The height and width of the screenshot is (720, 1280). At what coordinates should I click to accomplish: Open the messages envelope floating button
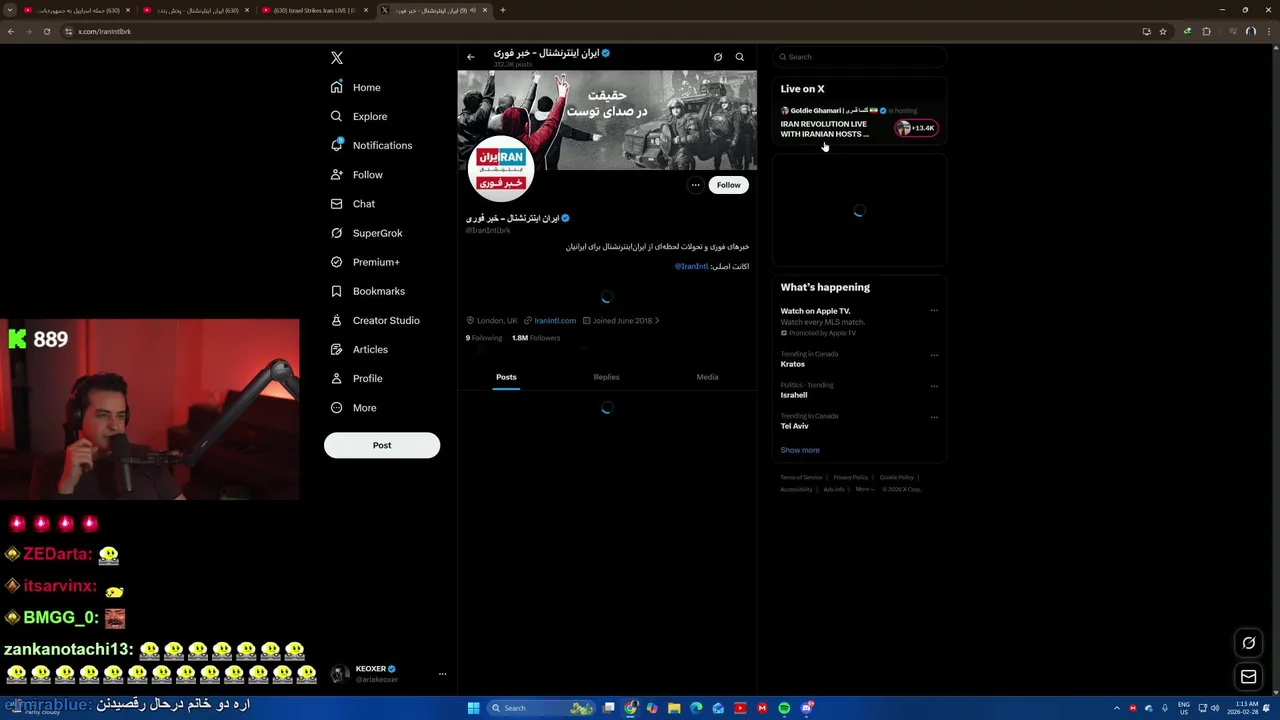[x=1249, y=677]
